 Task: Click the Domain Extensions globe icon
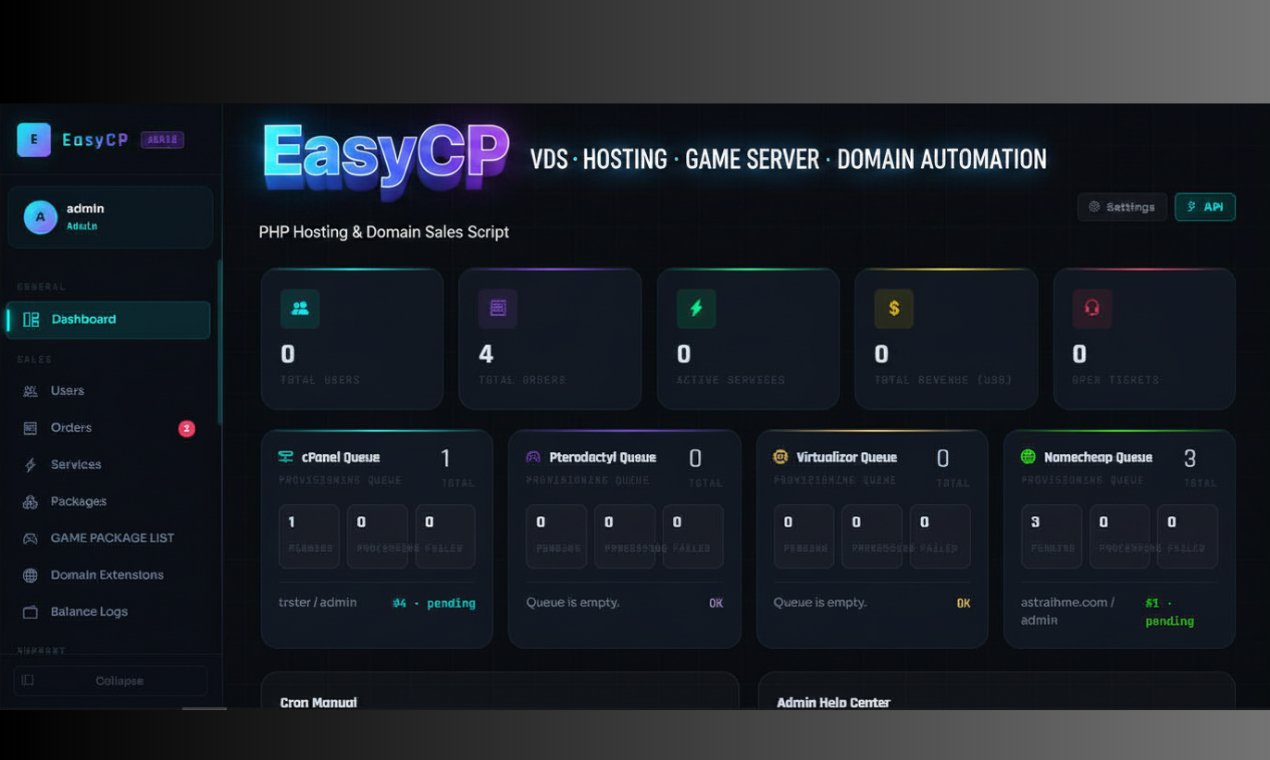click(x=30, y=575)
